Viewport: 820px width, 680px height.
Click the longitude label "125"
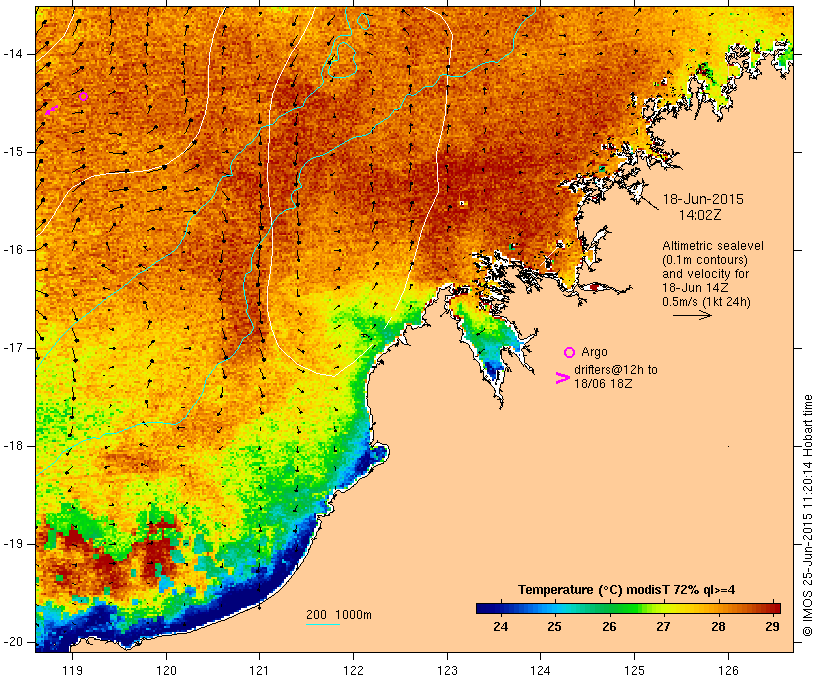pos(634,670)
